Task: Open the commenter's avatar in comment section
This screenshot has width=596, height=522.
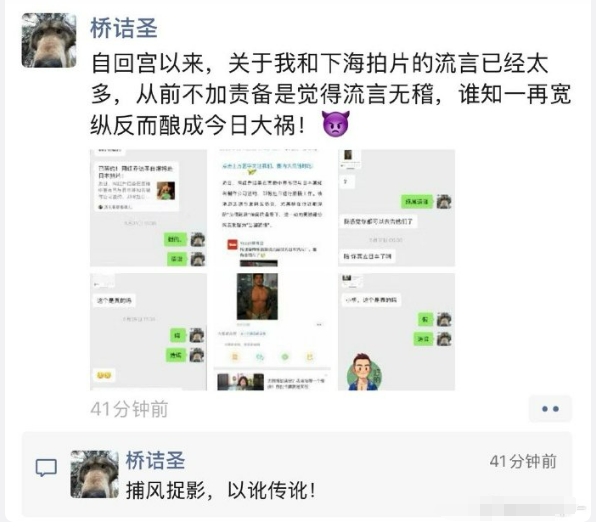Action: (x=95, y=474)
